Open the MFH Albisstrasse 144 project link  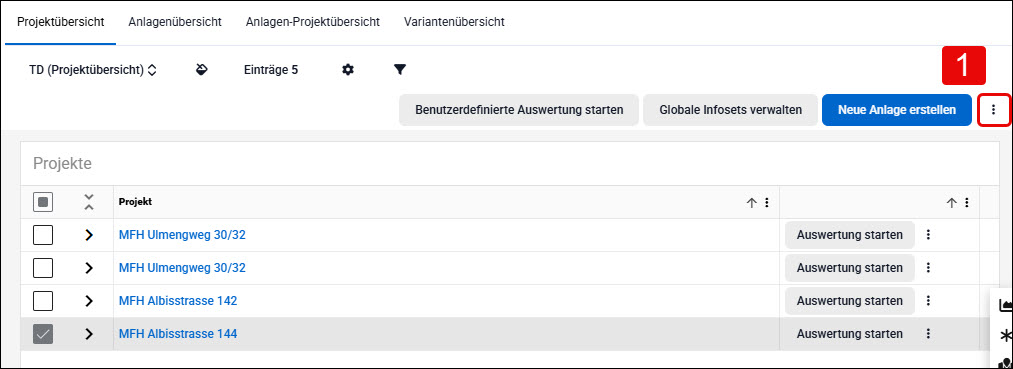pos(178,334)
